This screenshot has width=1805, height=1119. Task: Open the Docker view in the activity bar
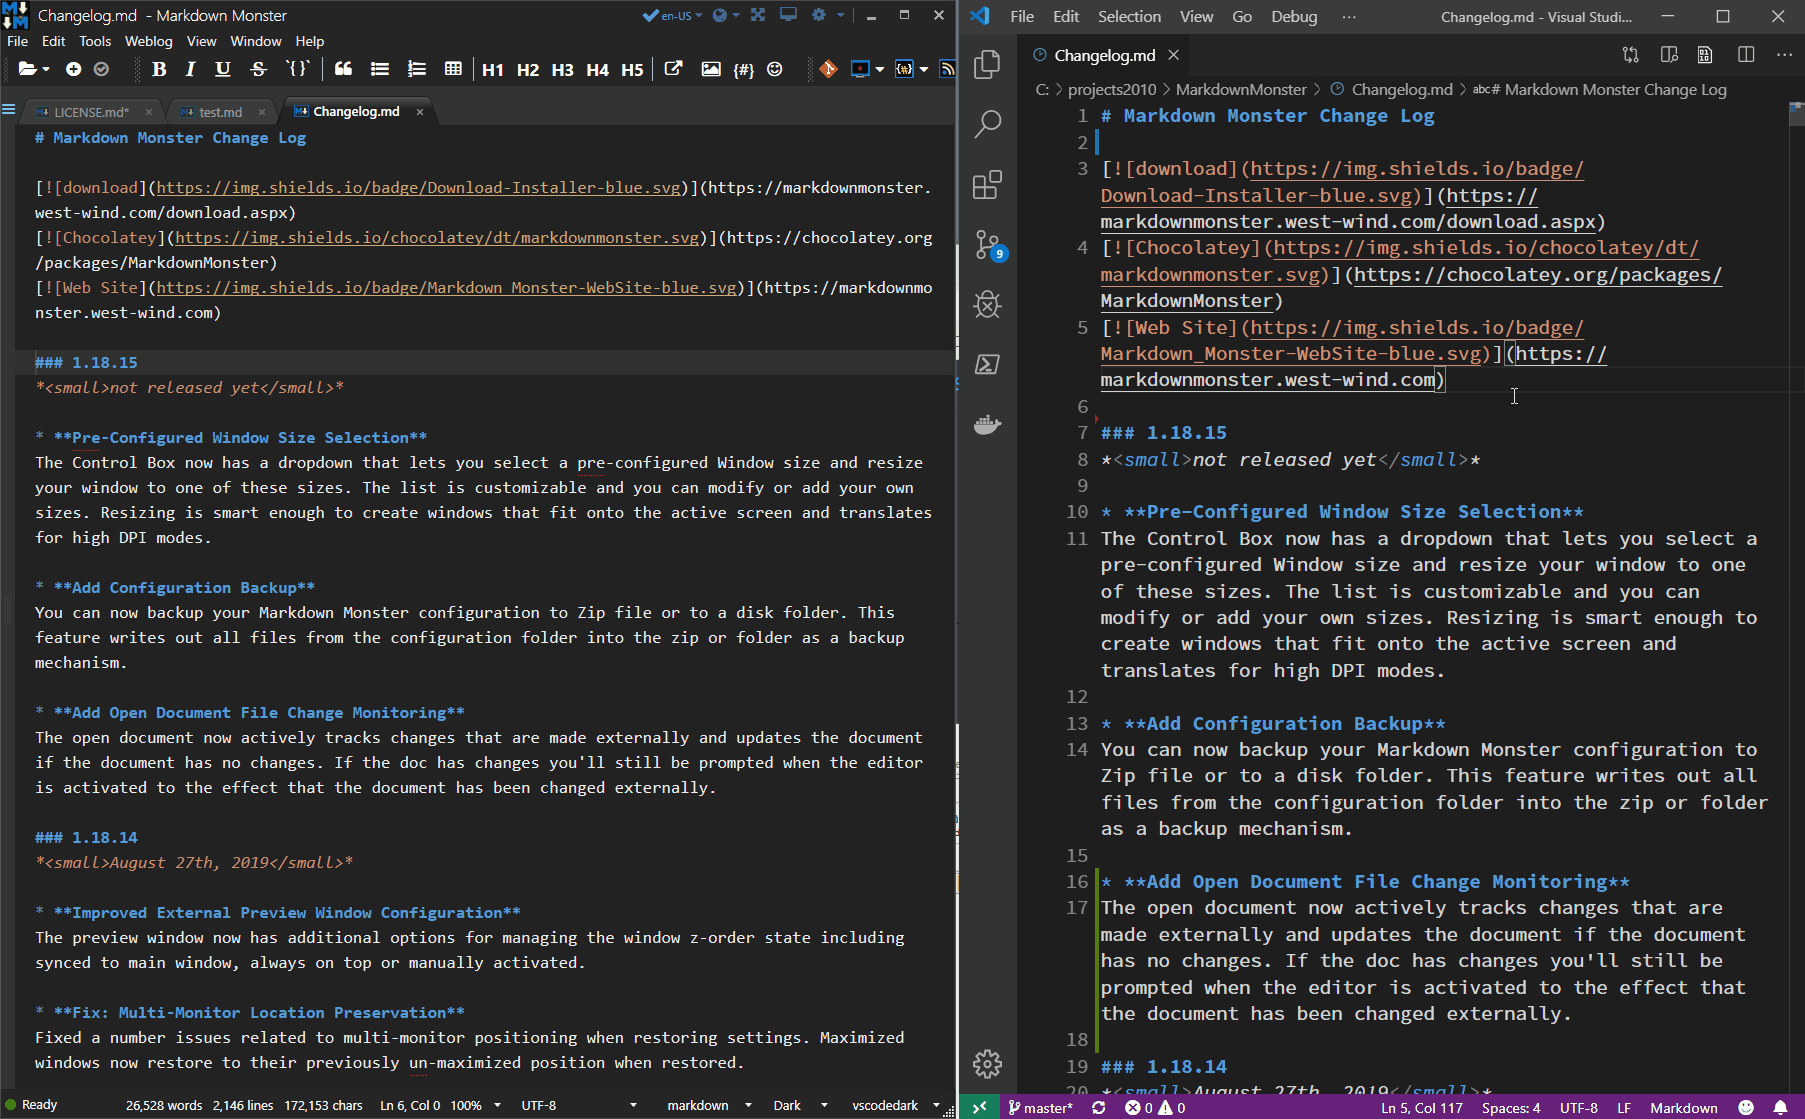(987, 425)
